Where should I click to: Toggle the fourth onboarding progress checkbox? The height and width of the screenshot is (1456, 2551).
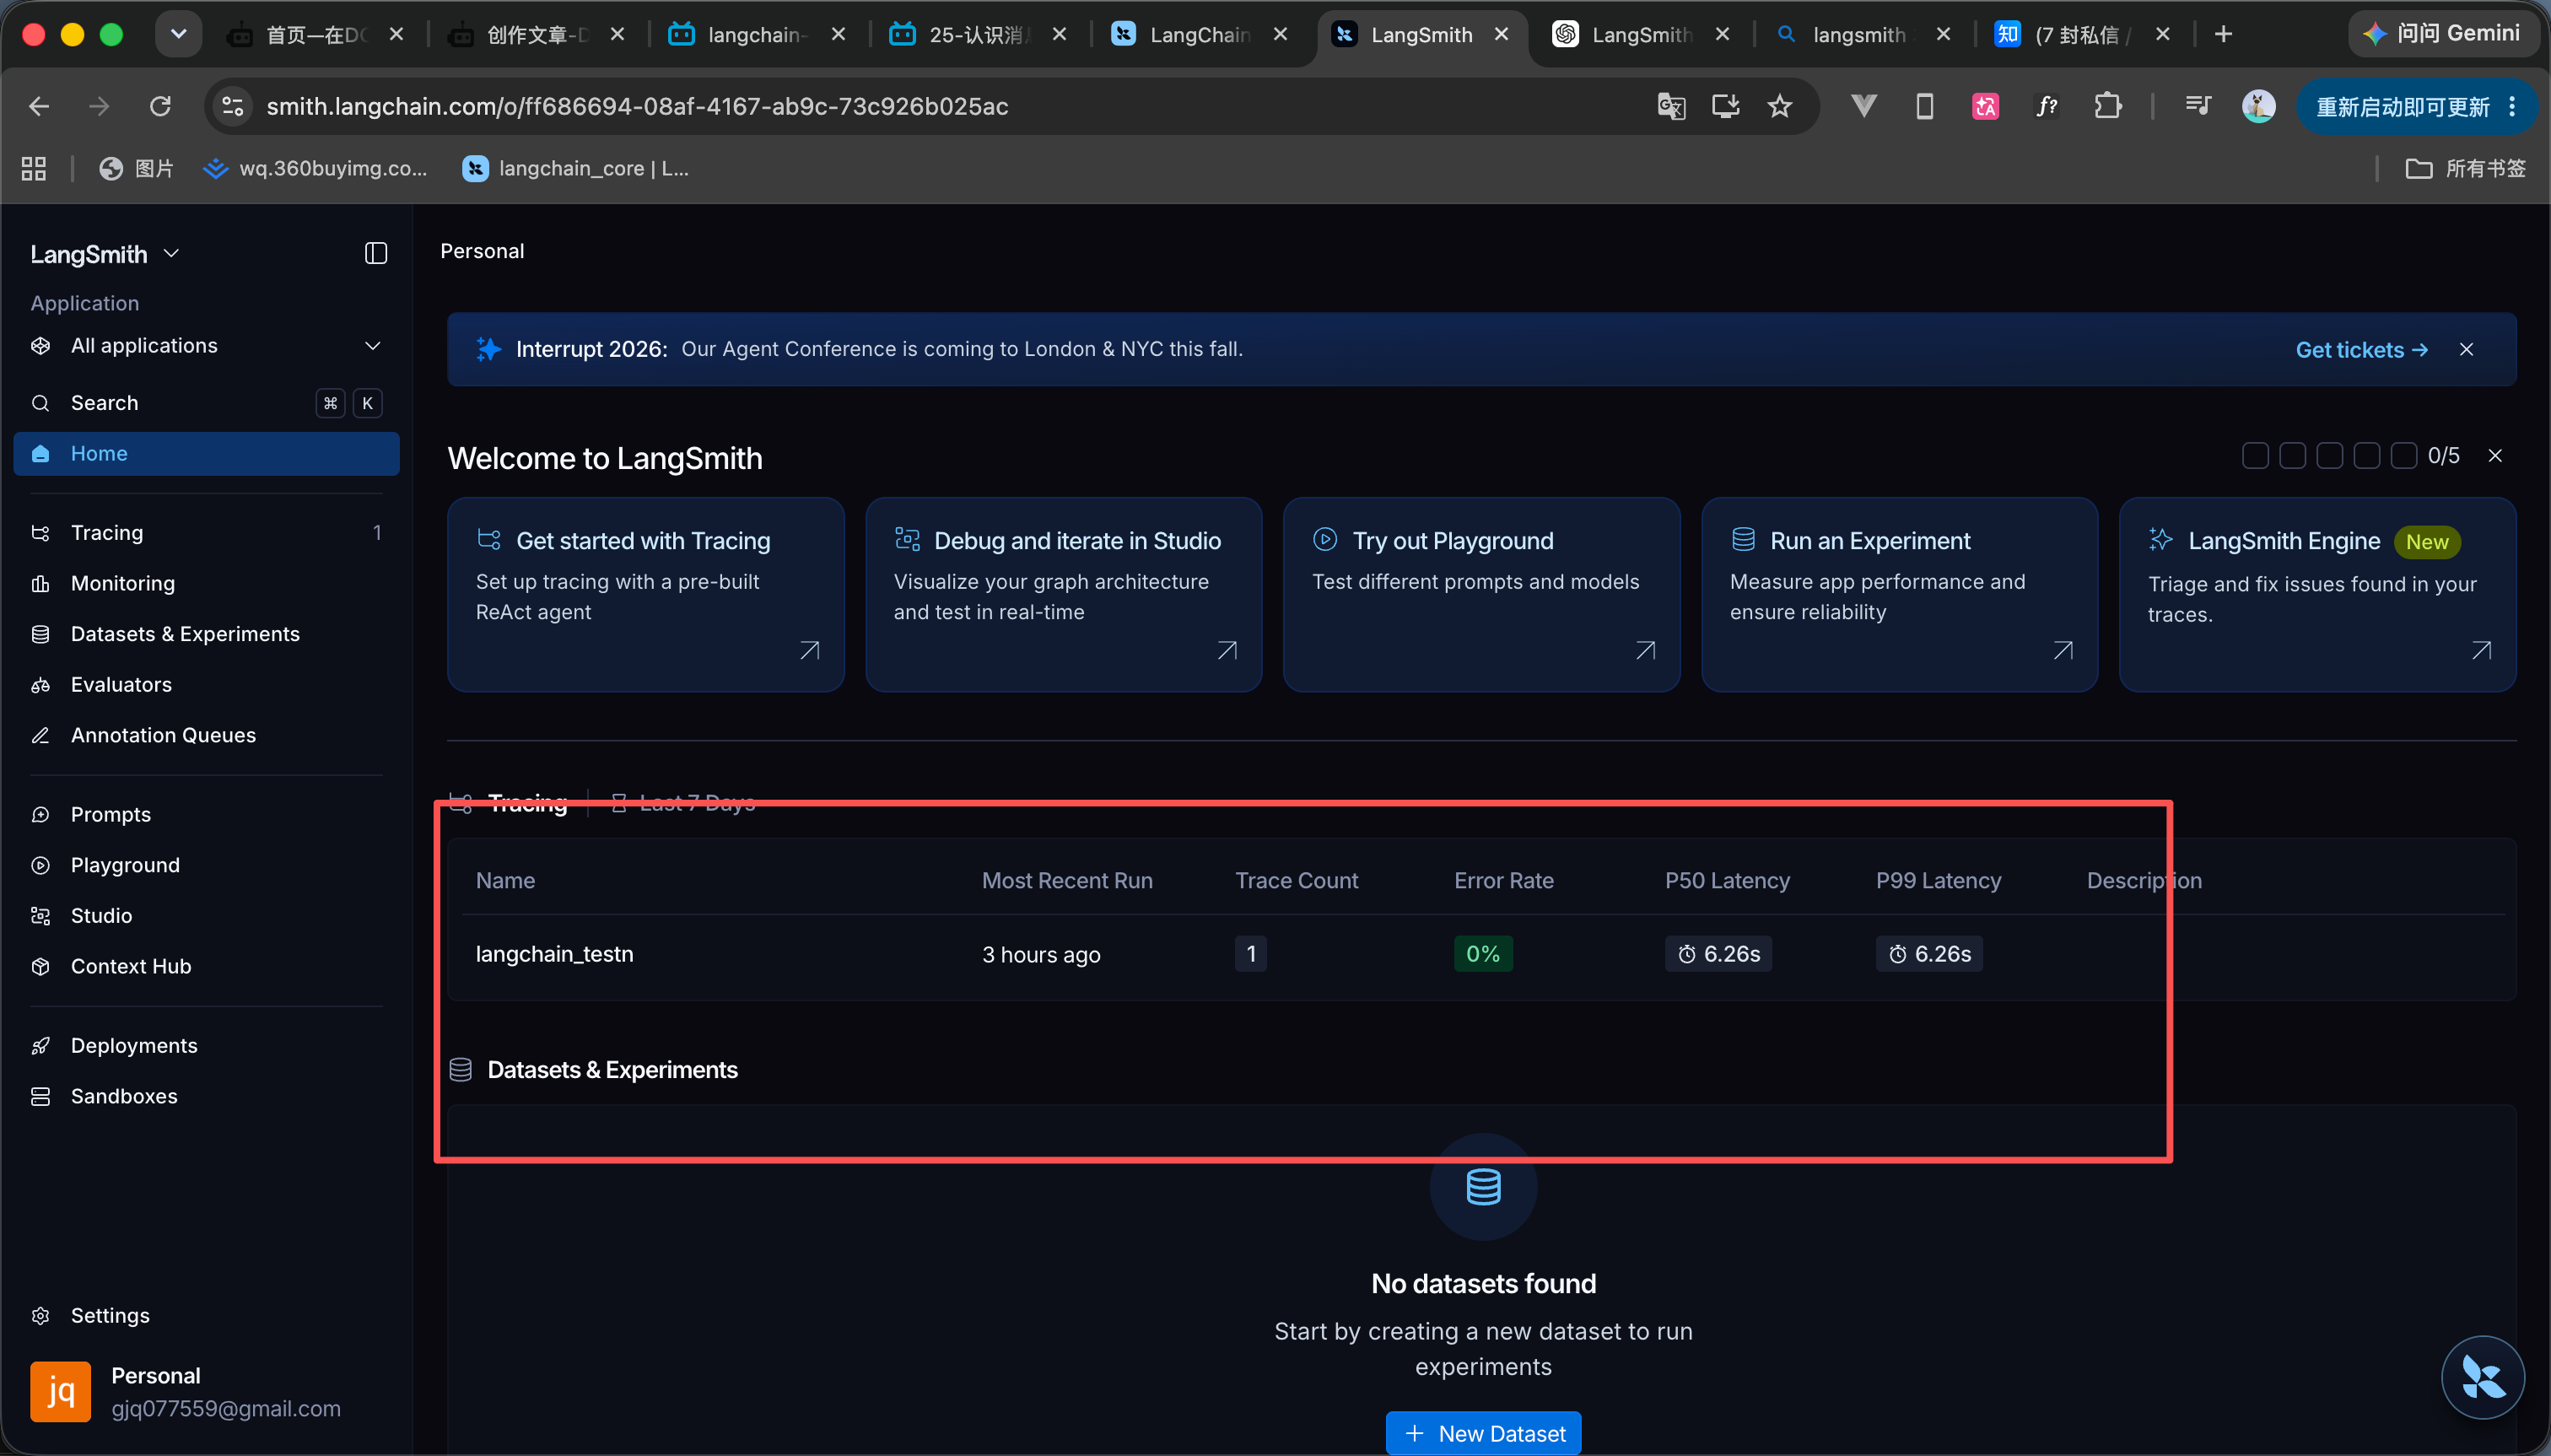click(2366, 456)
